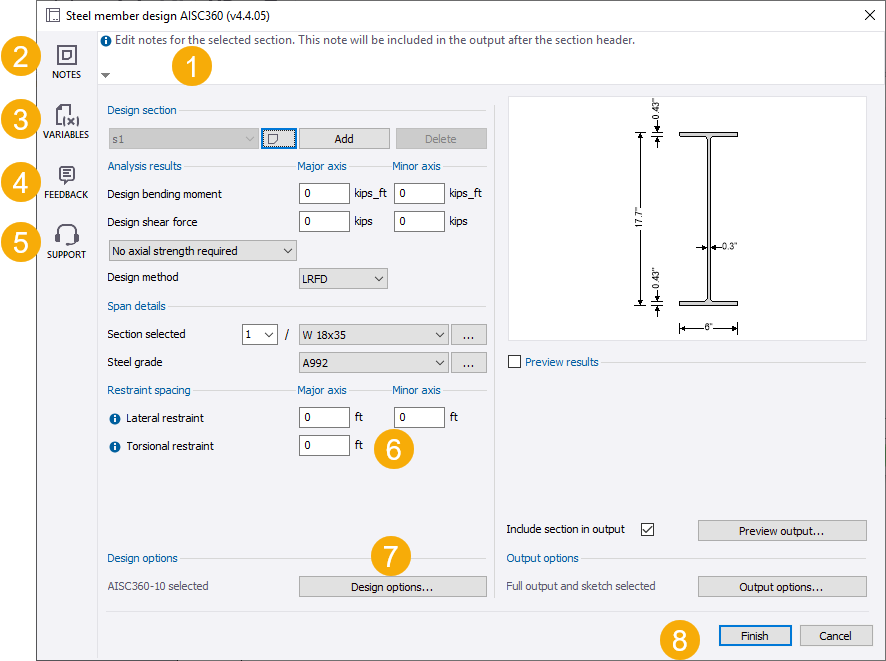Expand the notes area collapse arrow
This screenshot has width=886, height=661.
(106, 75)
